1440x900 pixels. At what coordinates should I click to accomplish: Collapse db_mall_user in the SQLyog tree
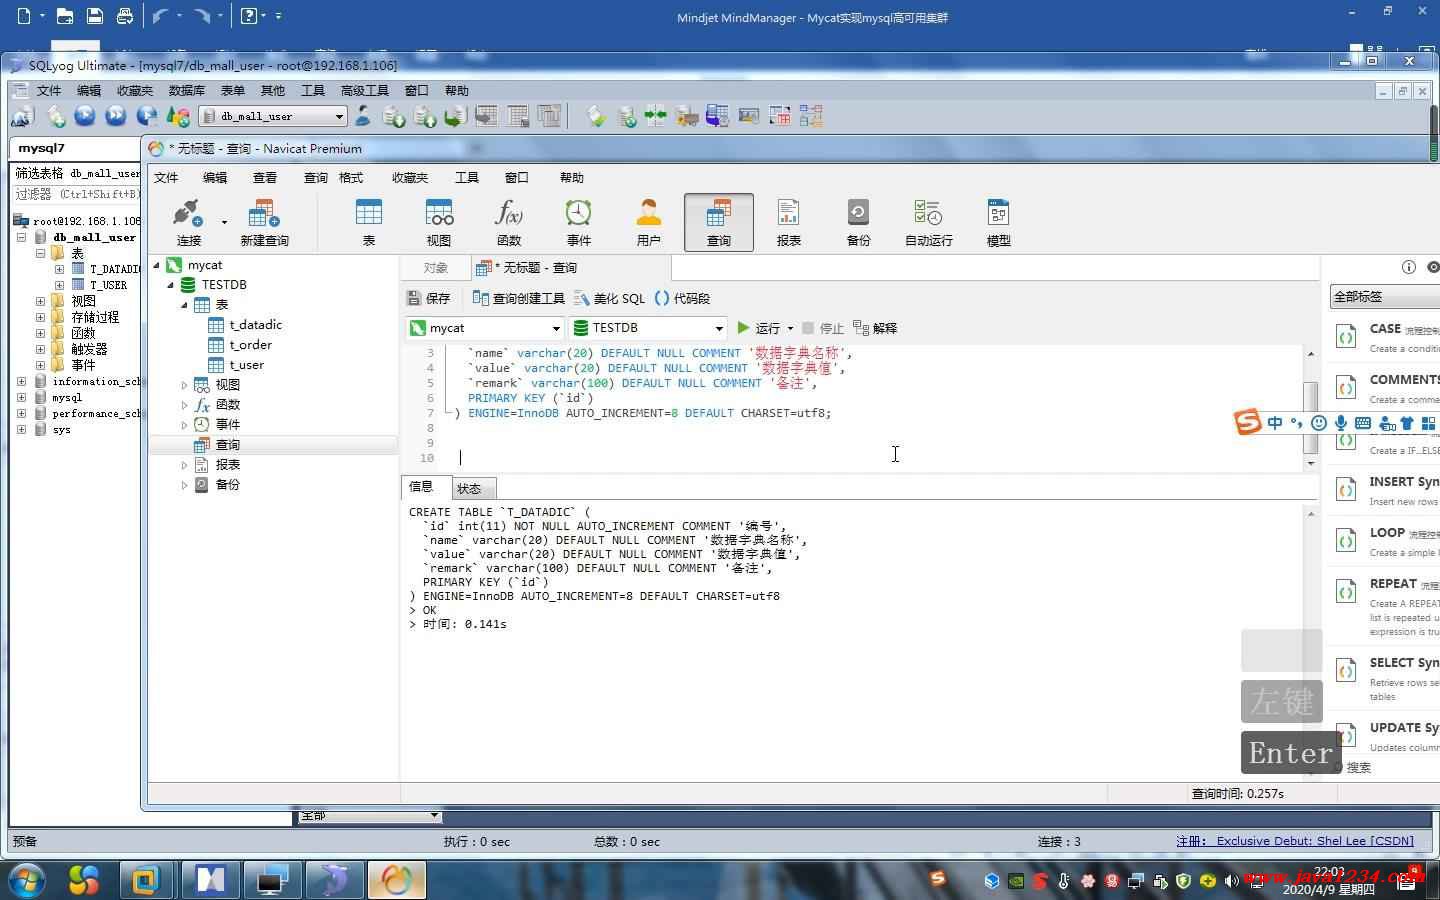pos(21,237)
